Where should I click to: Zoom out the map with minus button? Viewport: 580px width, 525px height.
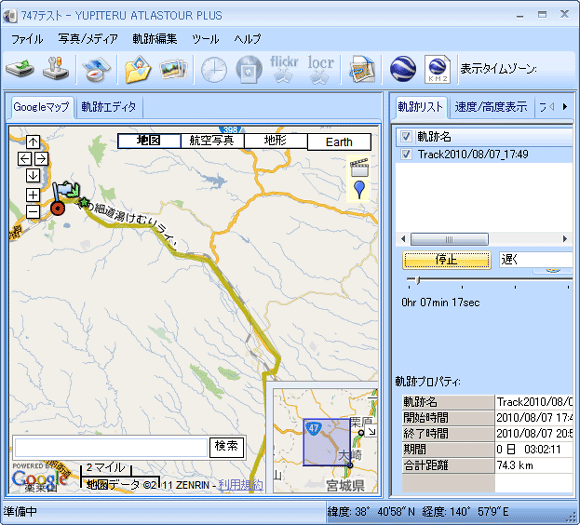pos(33,212)
